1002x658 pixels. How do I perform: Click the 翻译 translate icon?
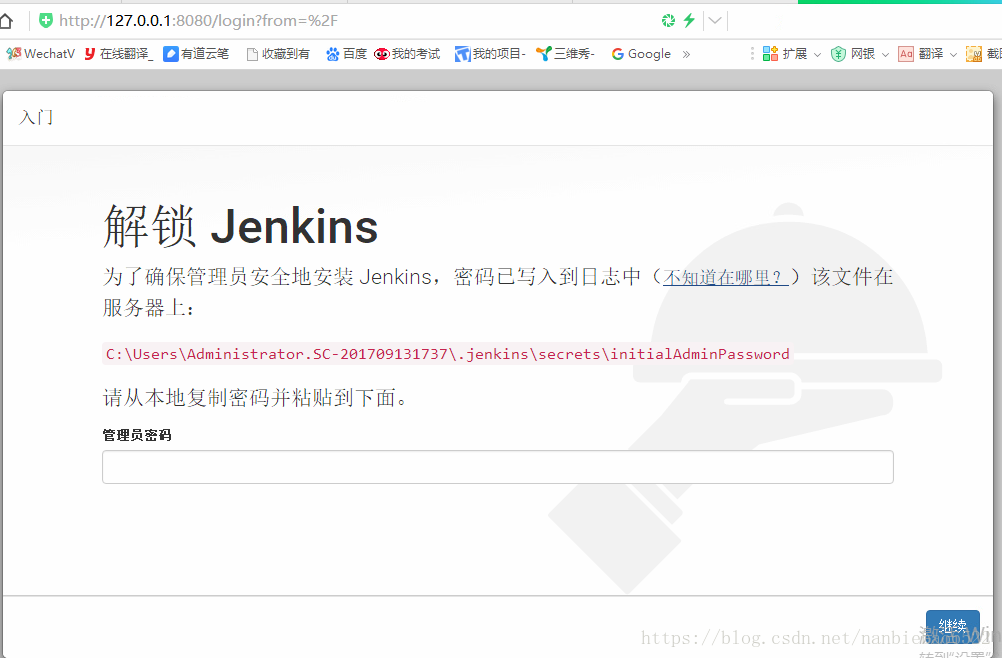coord(906,54)
